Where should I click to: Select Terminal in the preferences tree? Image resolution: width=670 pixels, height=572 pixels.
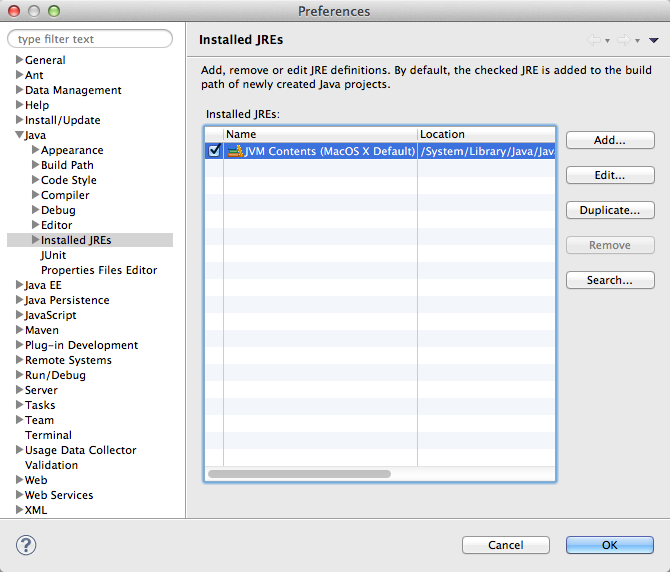click(x=48, y=435)
